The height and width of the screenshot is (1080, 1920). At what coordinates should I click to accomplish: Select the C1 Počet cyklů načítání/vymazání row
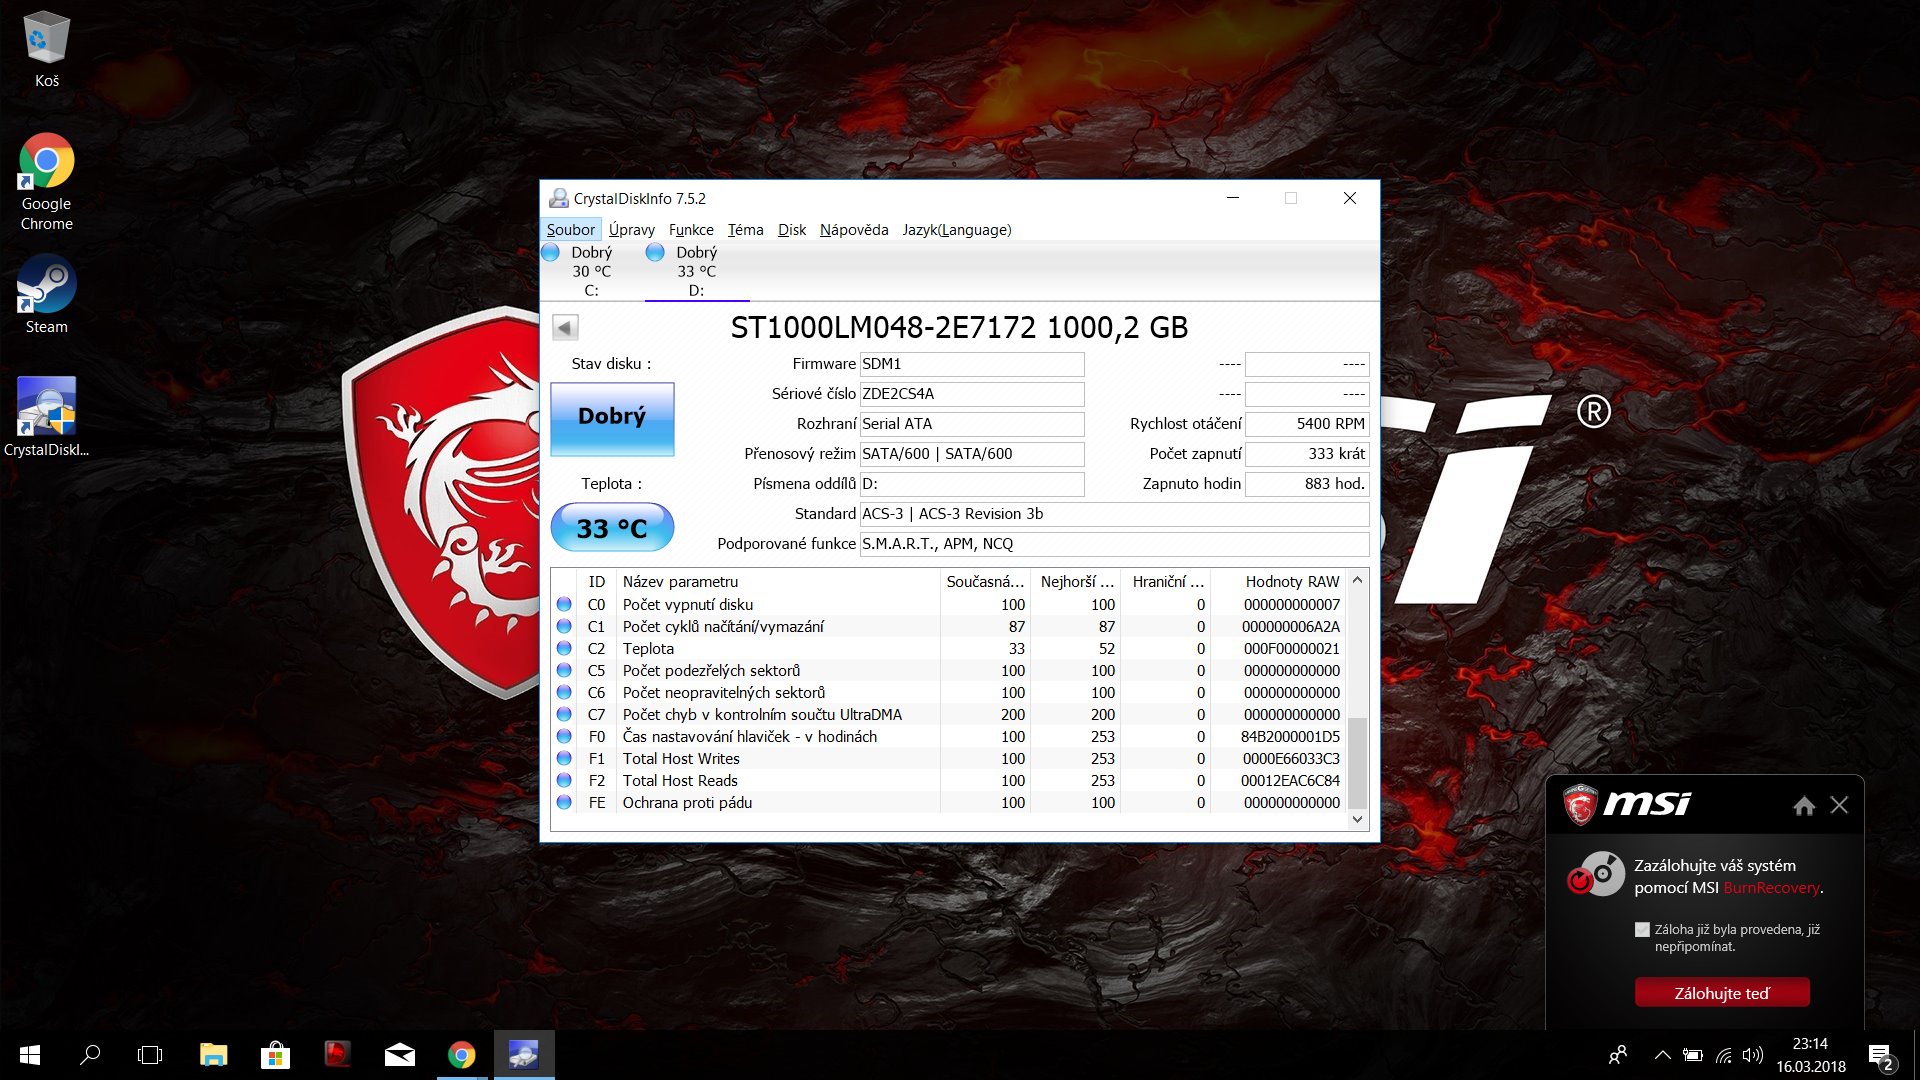point(949,627)
